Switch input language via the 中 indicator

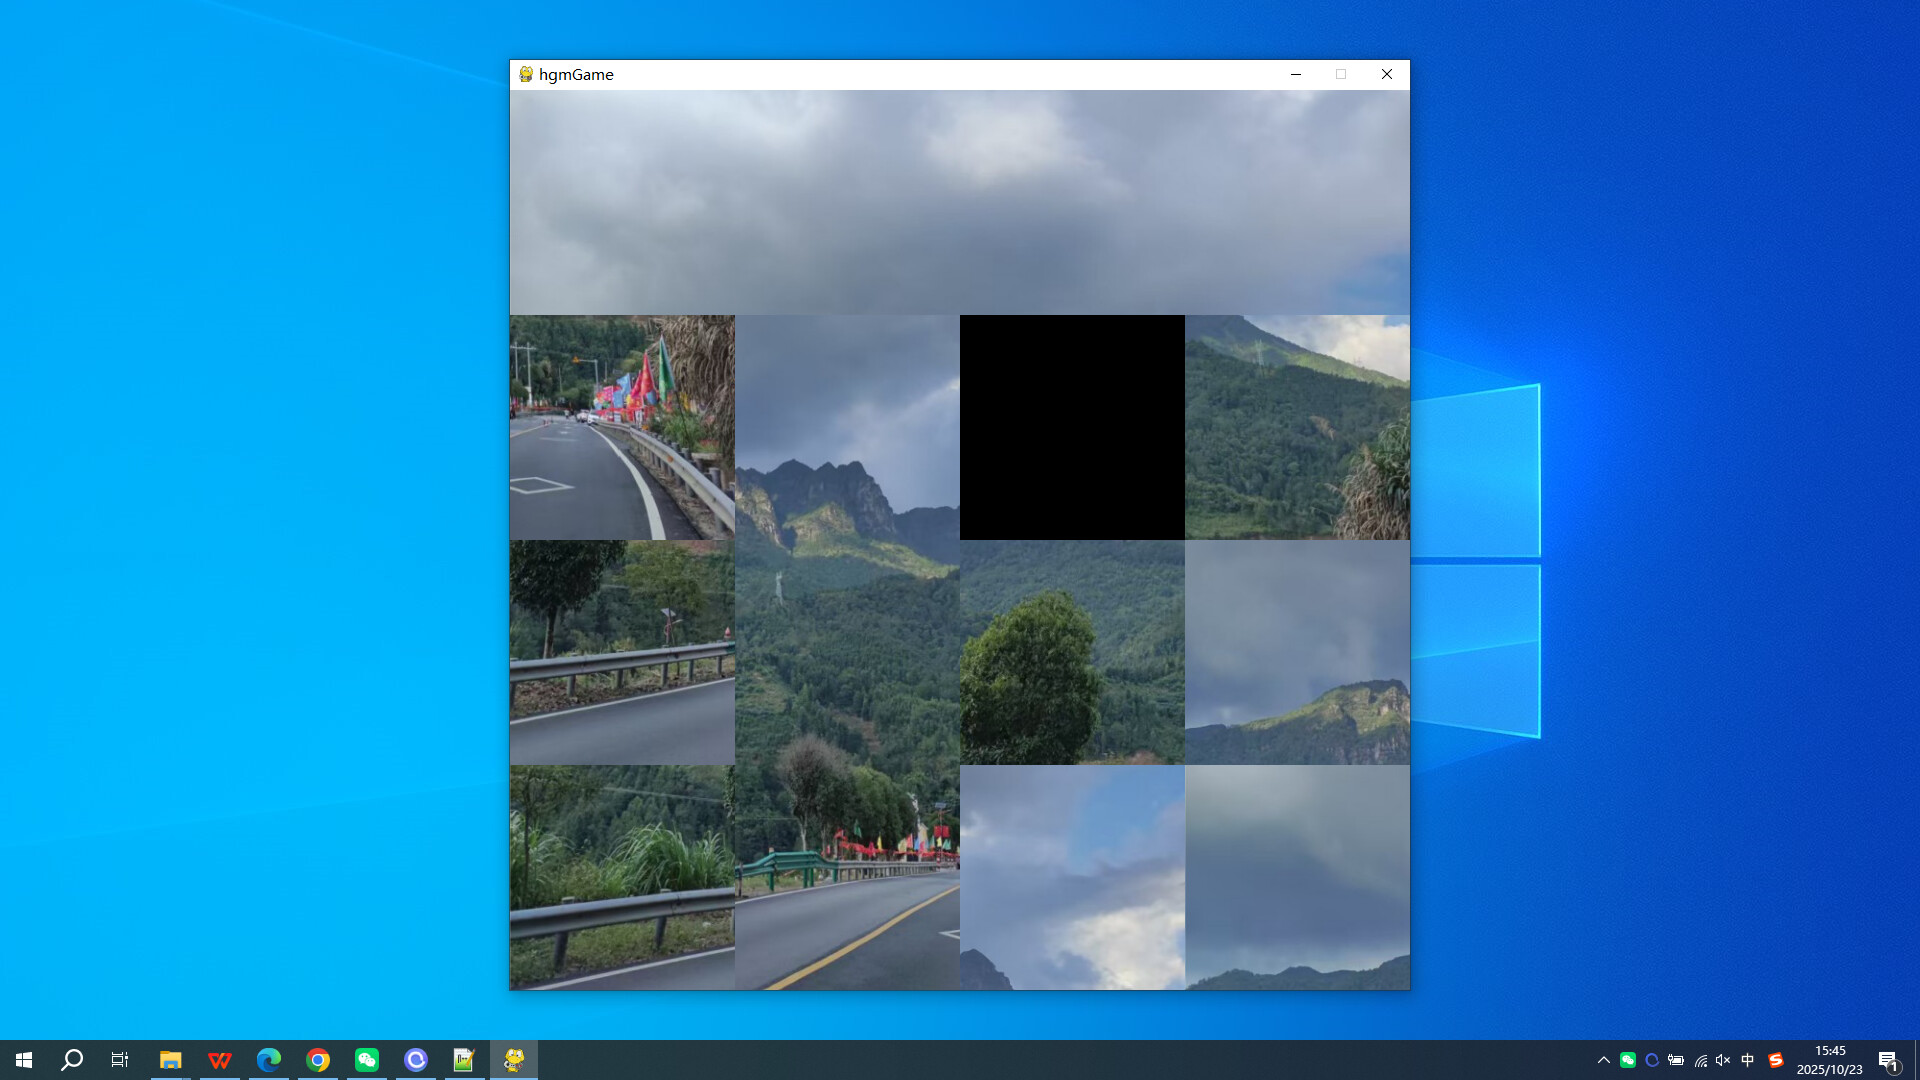coord(1748,1059)
